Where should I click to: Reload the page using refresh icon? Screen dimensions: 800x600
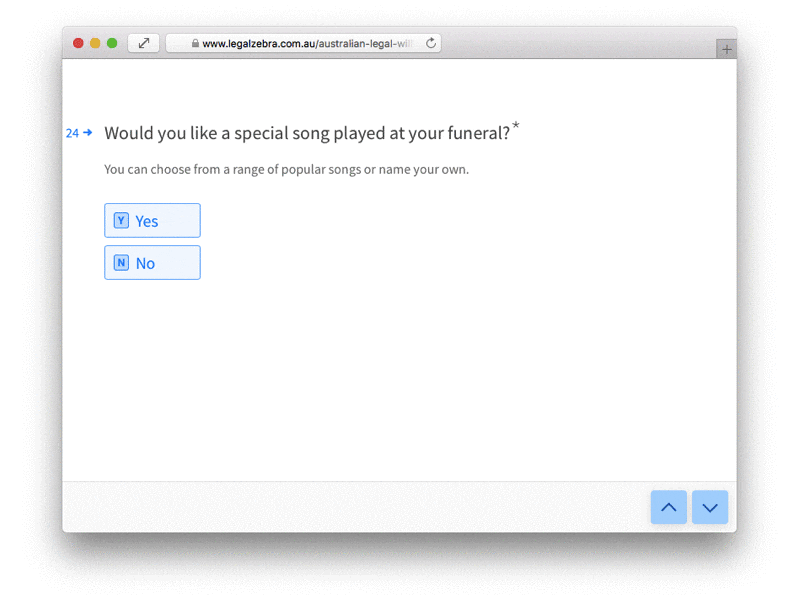[431, 44]
